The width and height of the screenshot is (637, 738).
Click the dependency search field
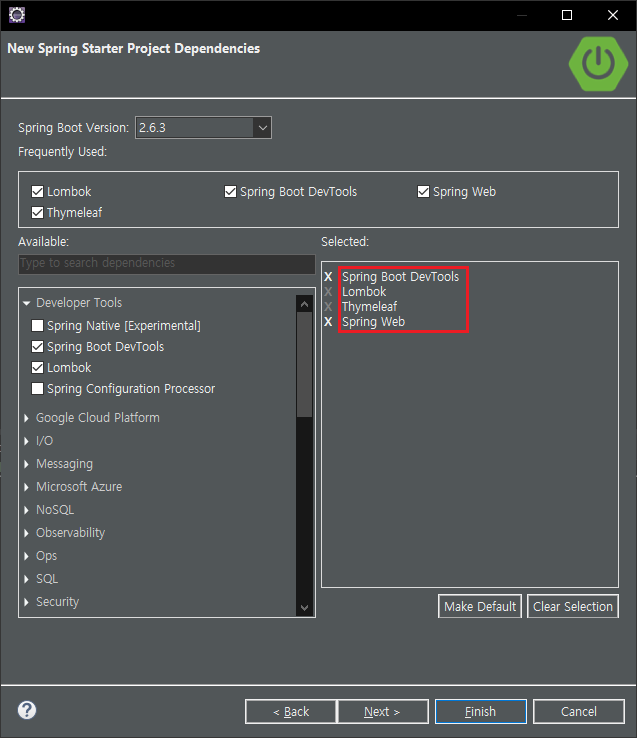(167, 264)
